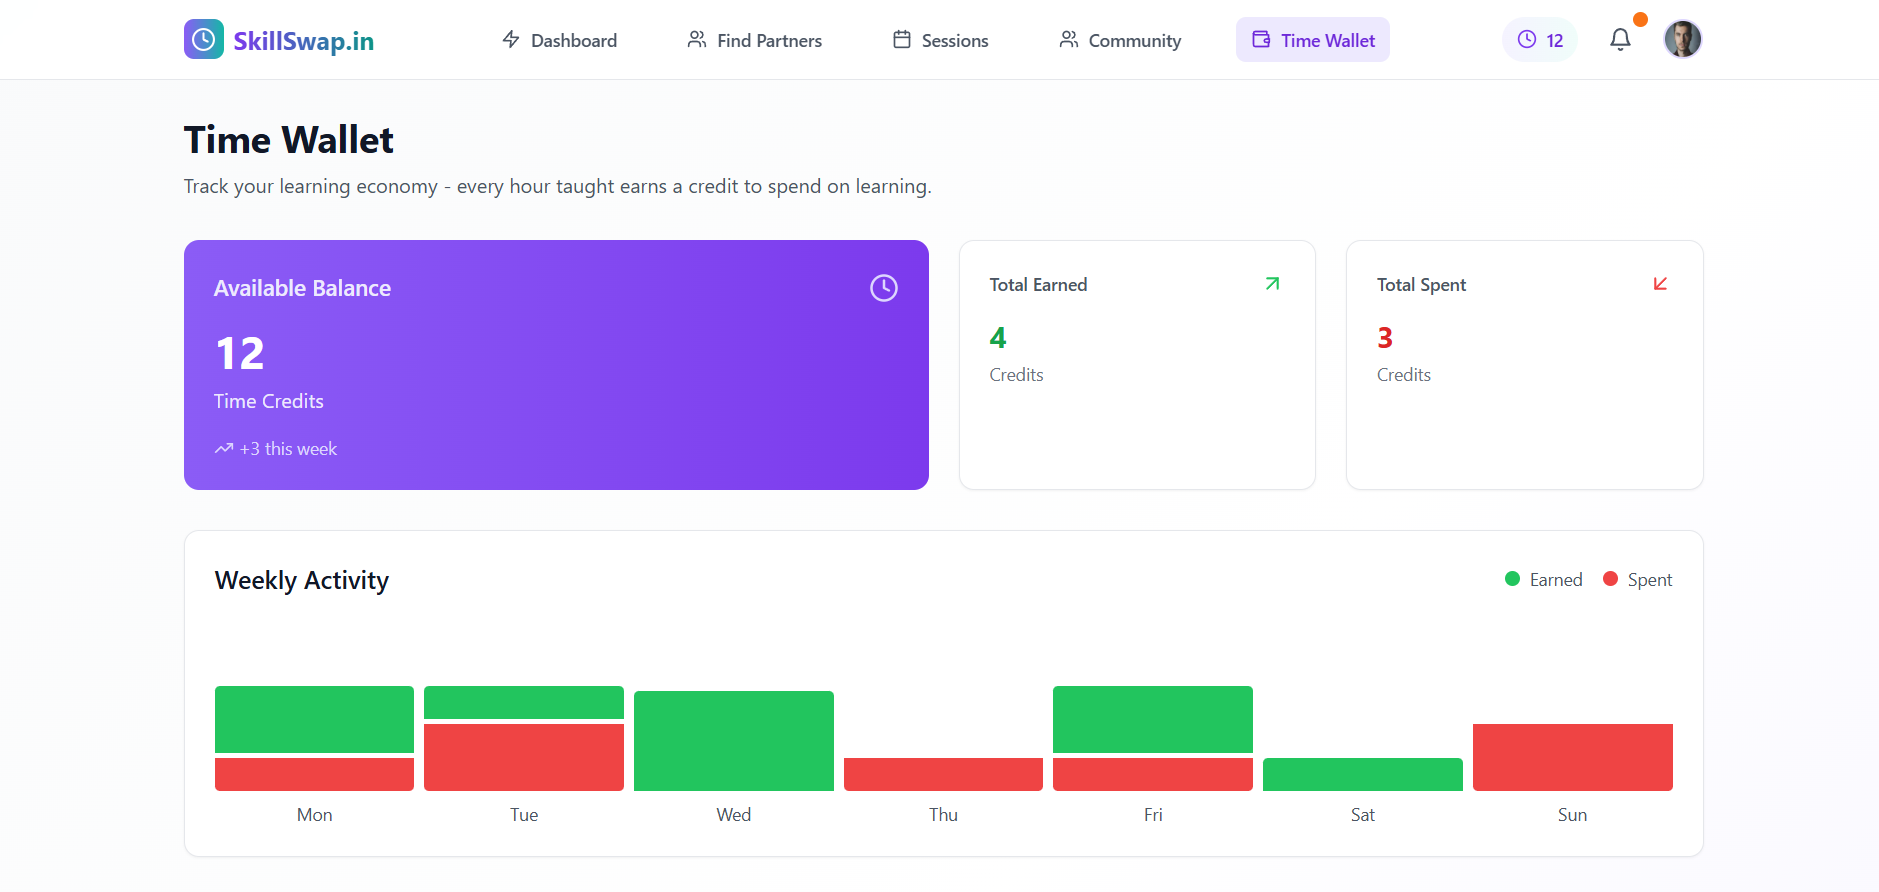Click the SkillSwap.in clock logo icon
The height and width of the screenshot is (892, 1879).
[204, 39]
